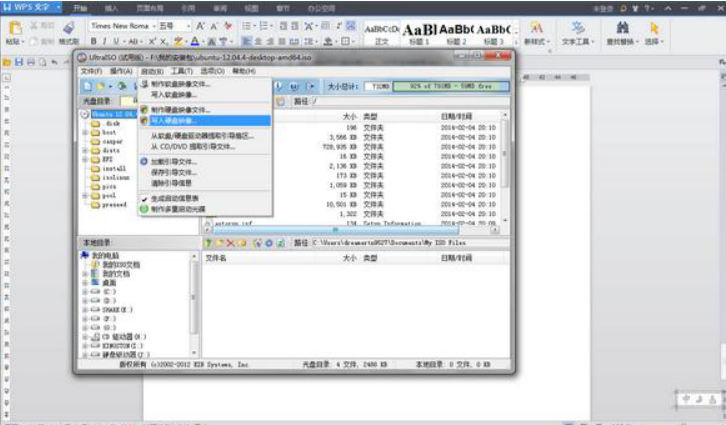Screen dimensions: 726x425
Task: Open the 工具(T) menu in UltraISO
Action: (x=181, y=72)
